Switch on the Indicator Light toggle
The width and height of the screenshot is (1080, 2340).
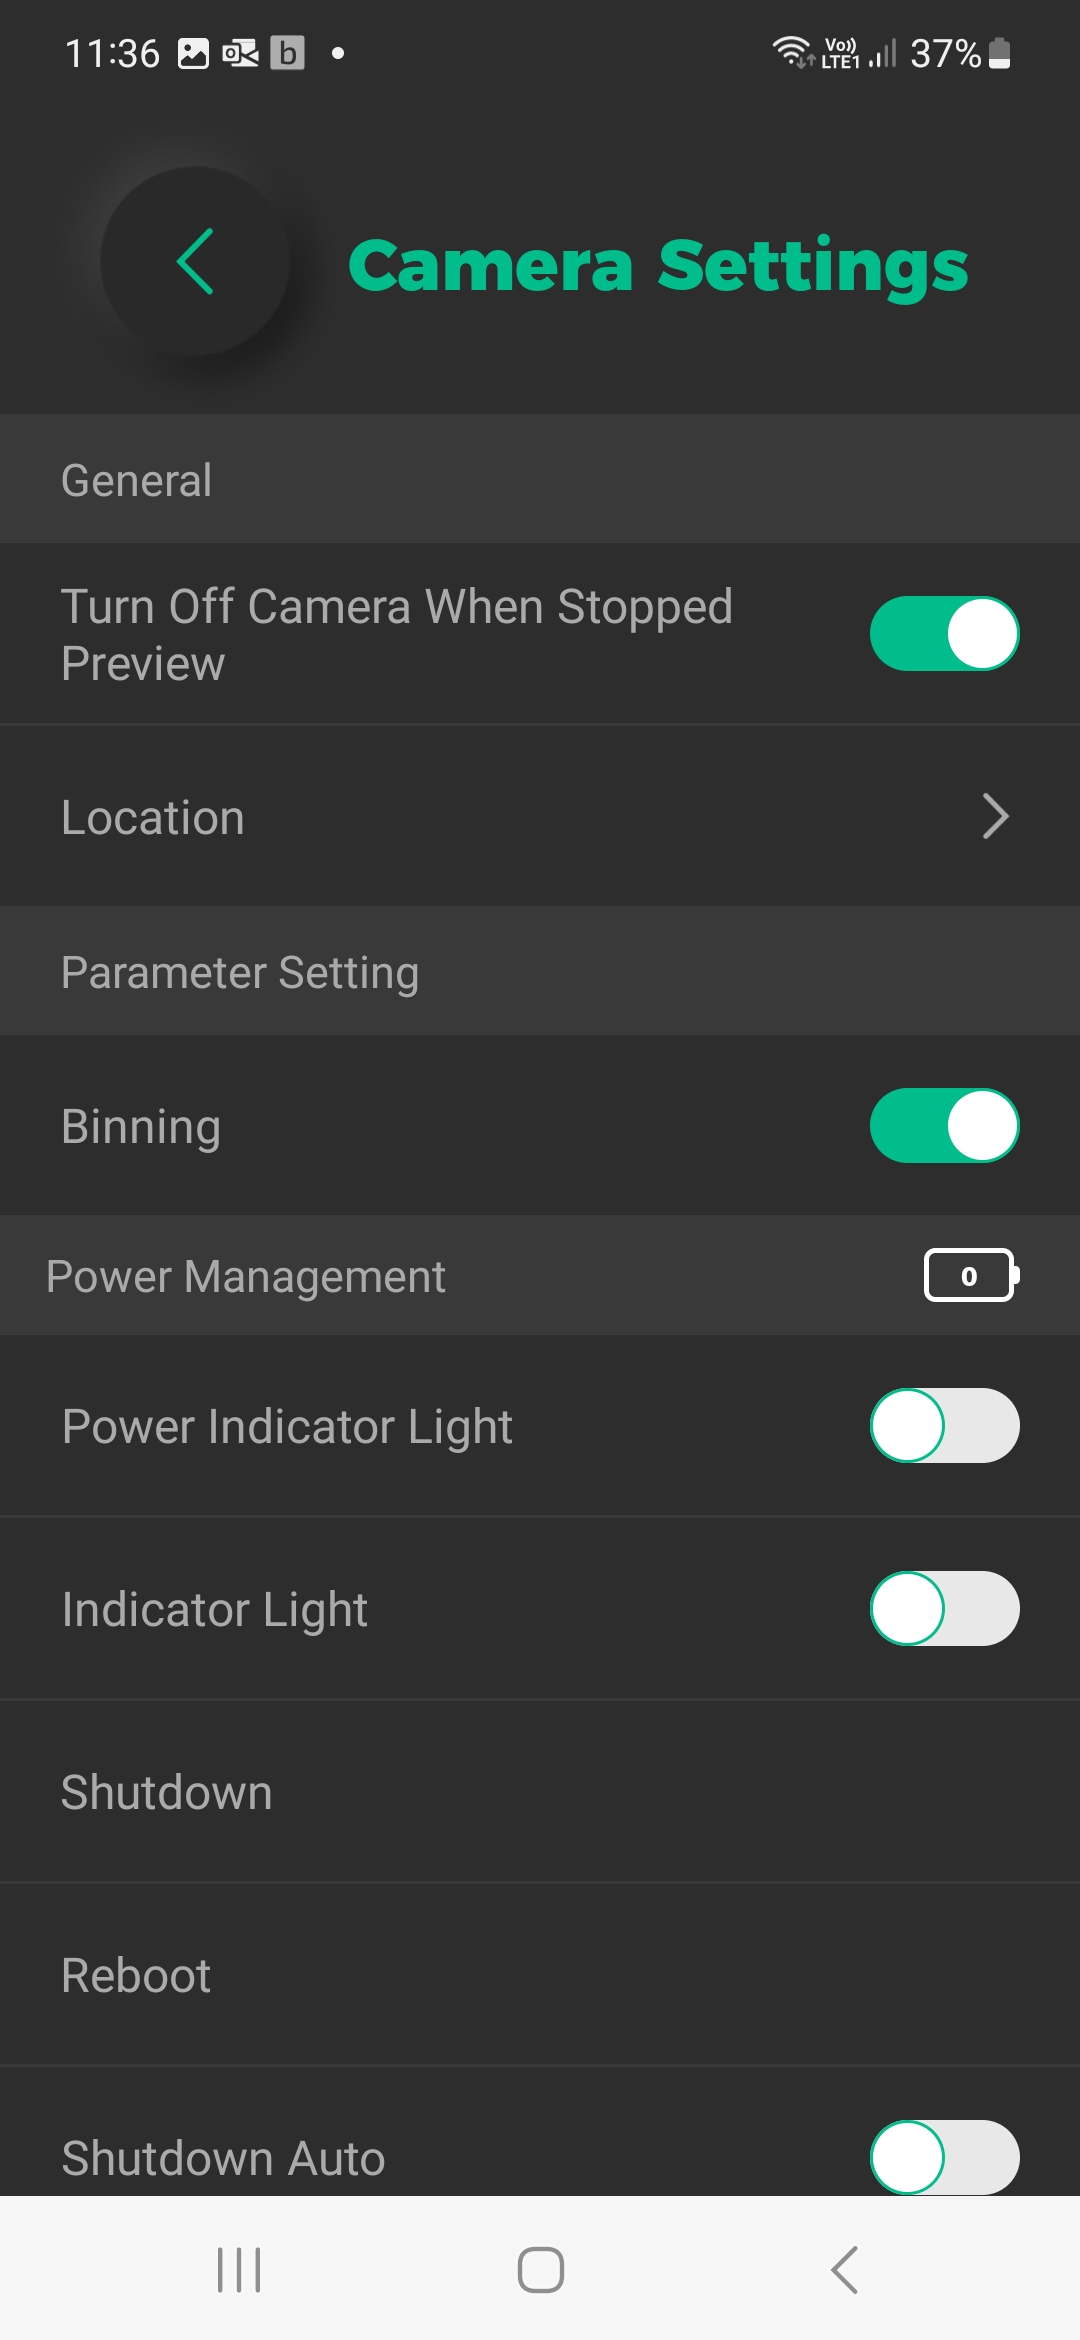(944, 1609)
